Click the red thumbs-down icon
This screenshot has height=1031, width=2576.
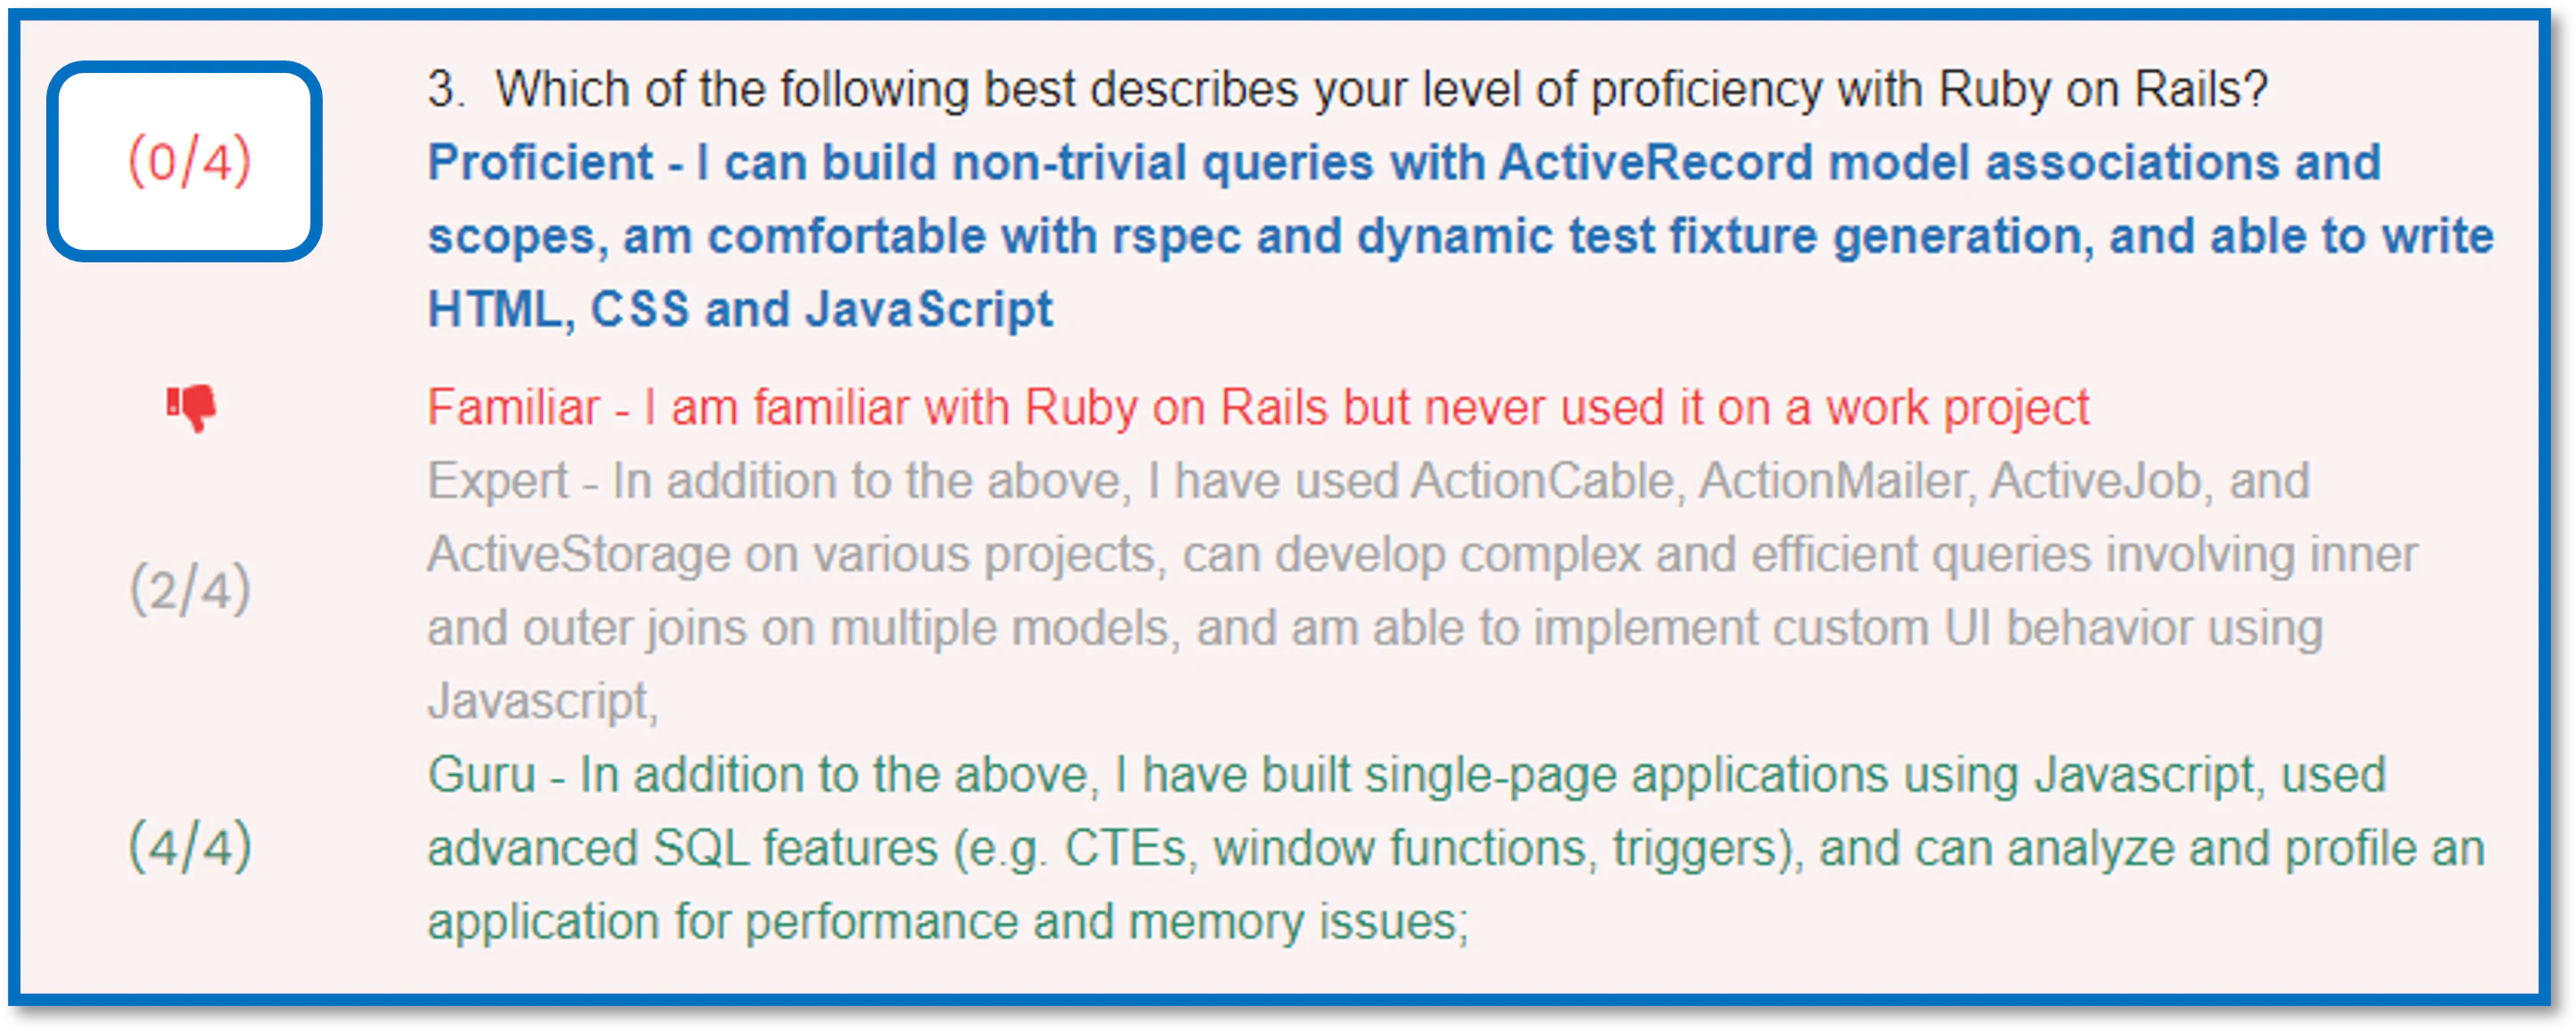[x=191, y=408]
